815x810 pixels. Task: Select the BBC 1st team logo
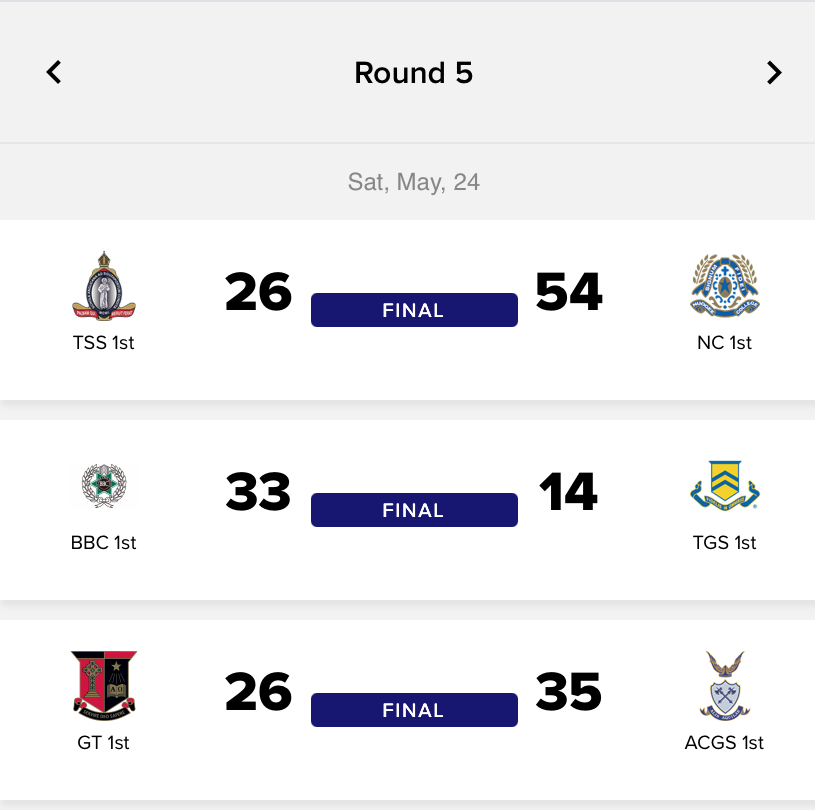pyautogui.click(x=104, y=486)
